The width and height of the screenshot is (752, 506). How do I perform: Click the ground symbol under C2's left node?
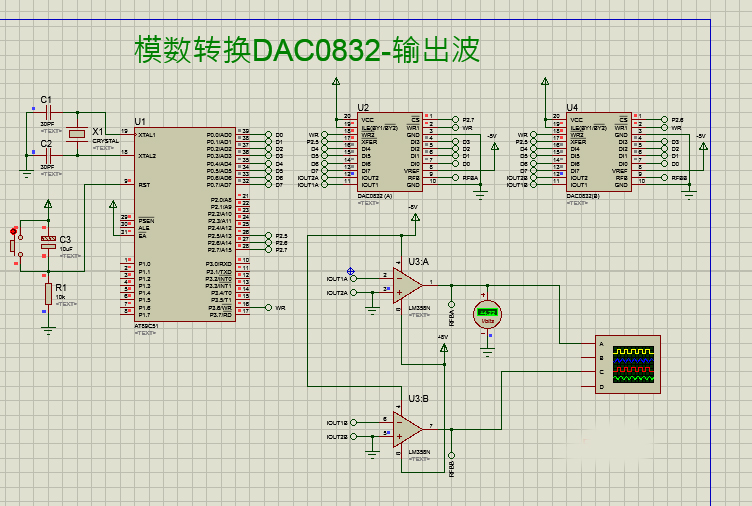coord(26,174)
